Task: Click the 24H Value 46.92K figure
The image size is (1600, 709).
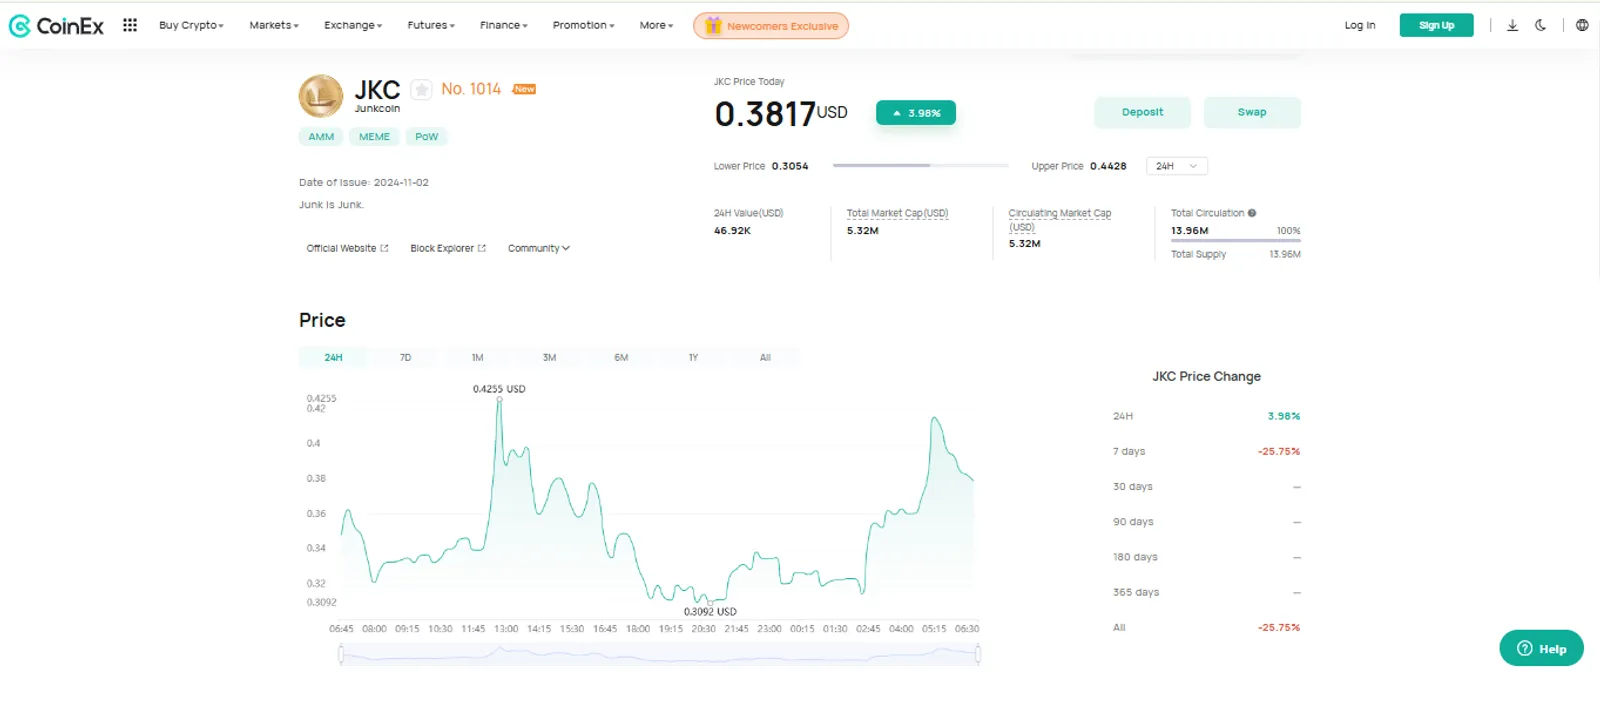Action: tap(732, 231)
